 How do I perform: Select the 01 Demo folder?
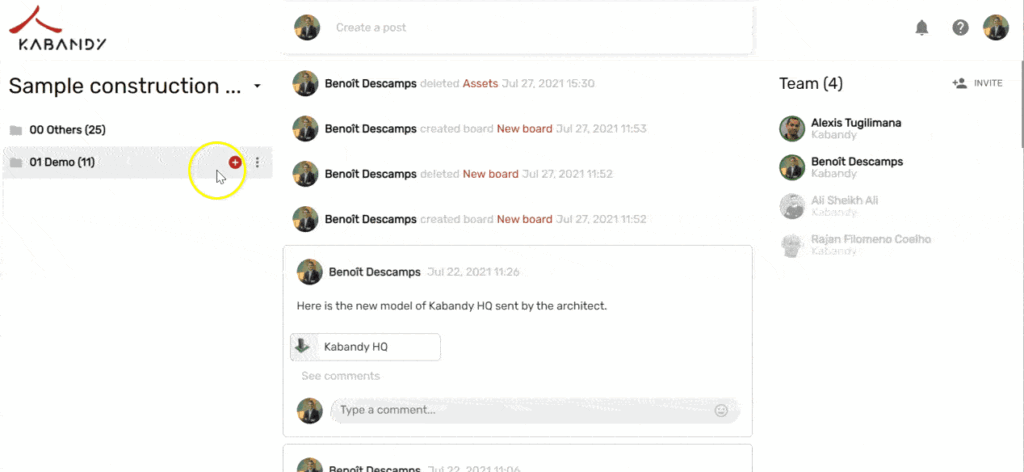(x=137, y=163)
